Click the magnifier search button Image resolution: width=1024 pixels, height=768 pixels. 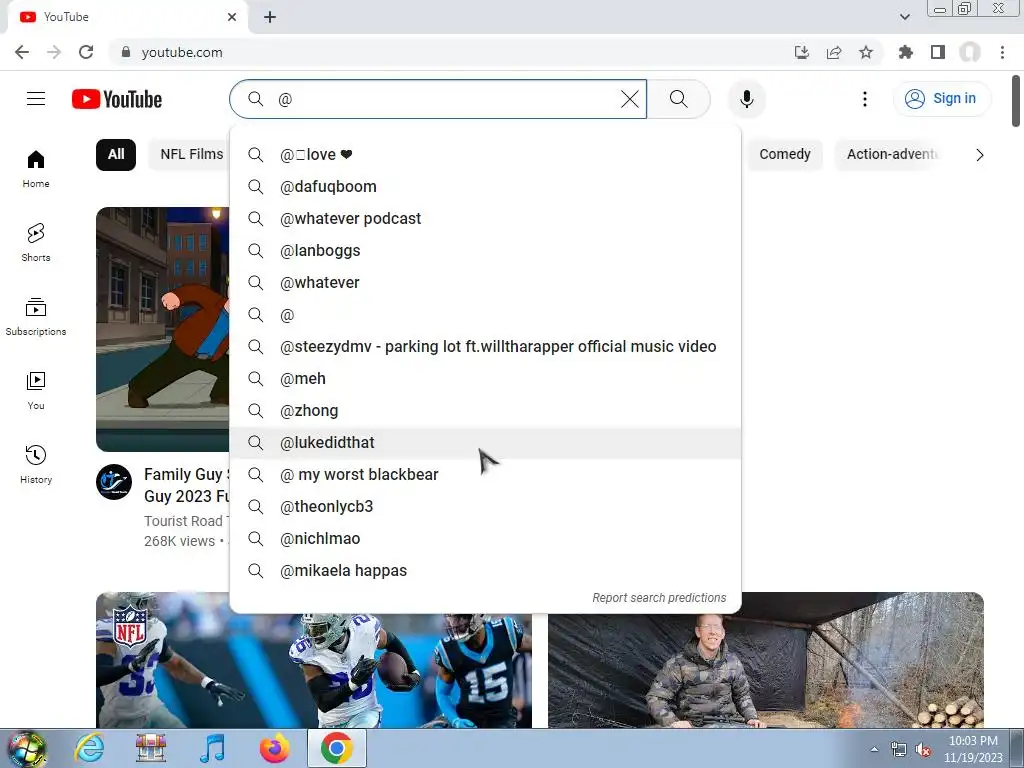tap(679, 99)
